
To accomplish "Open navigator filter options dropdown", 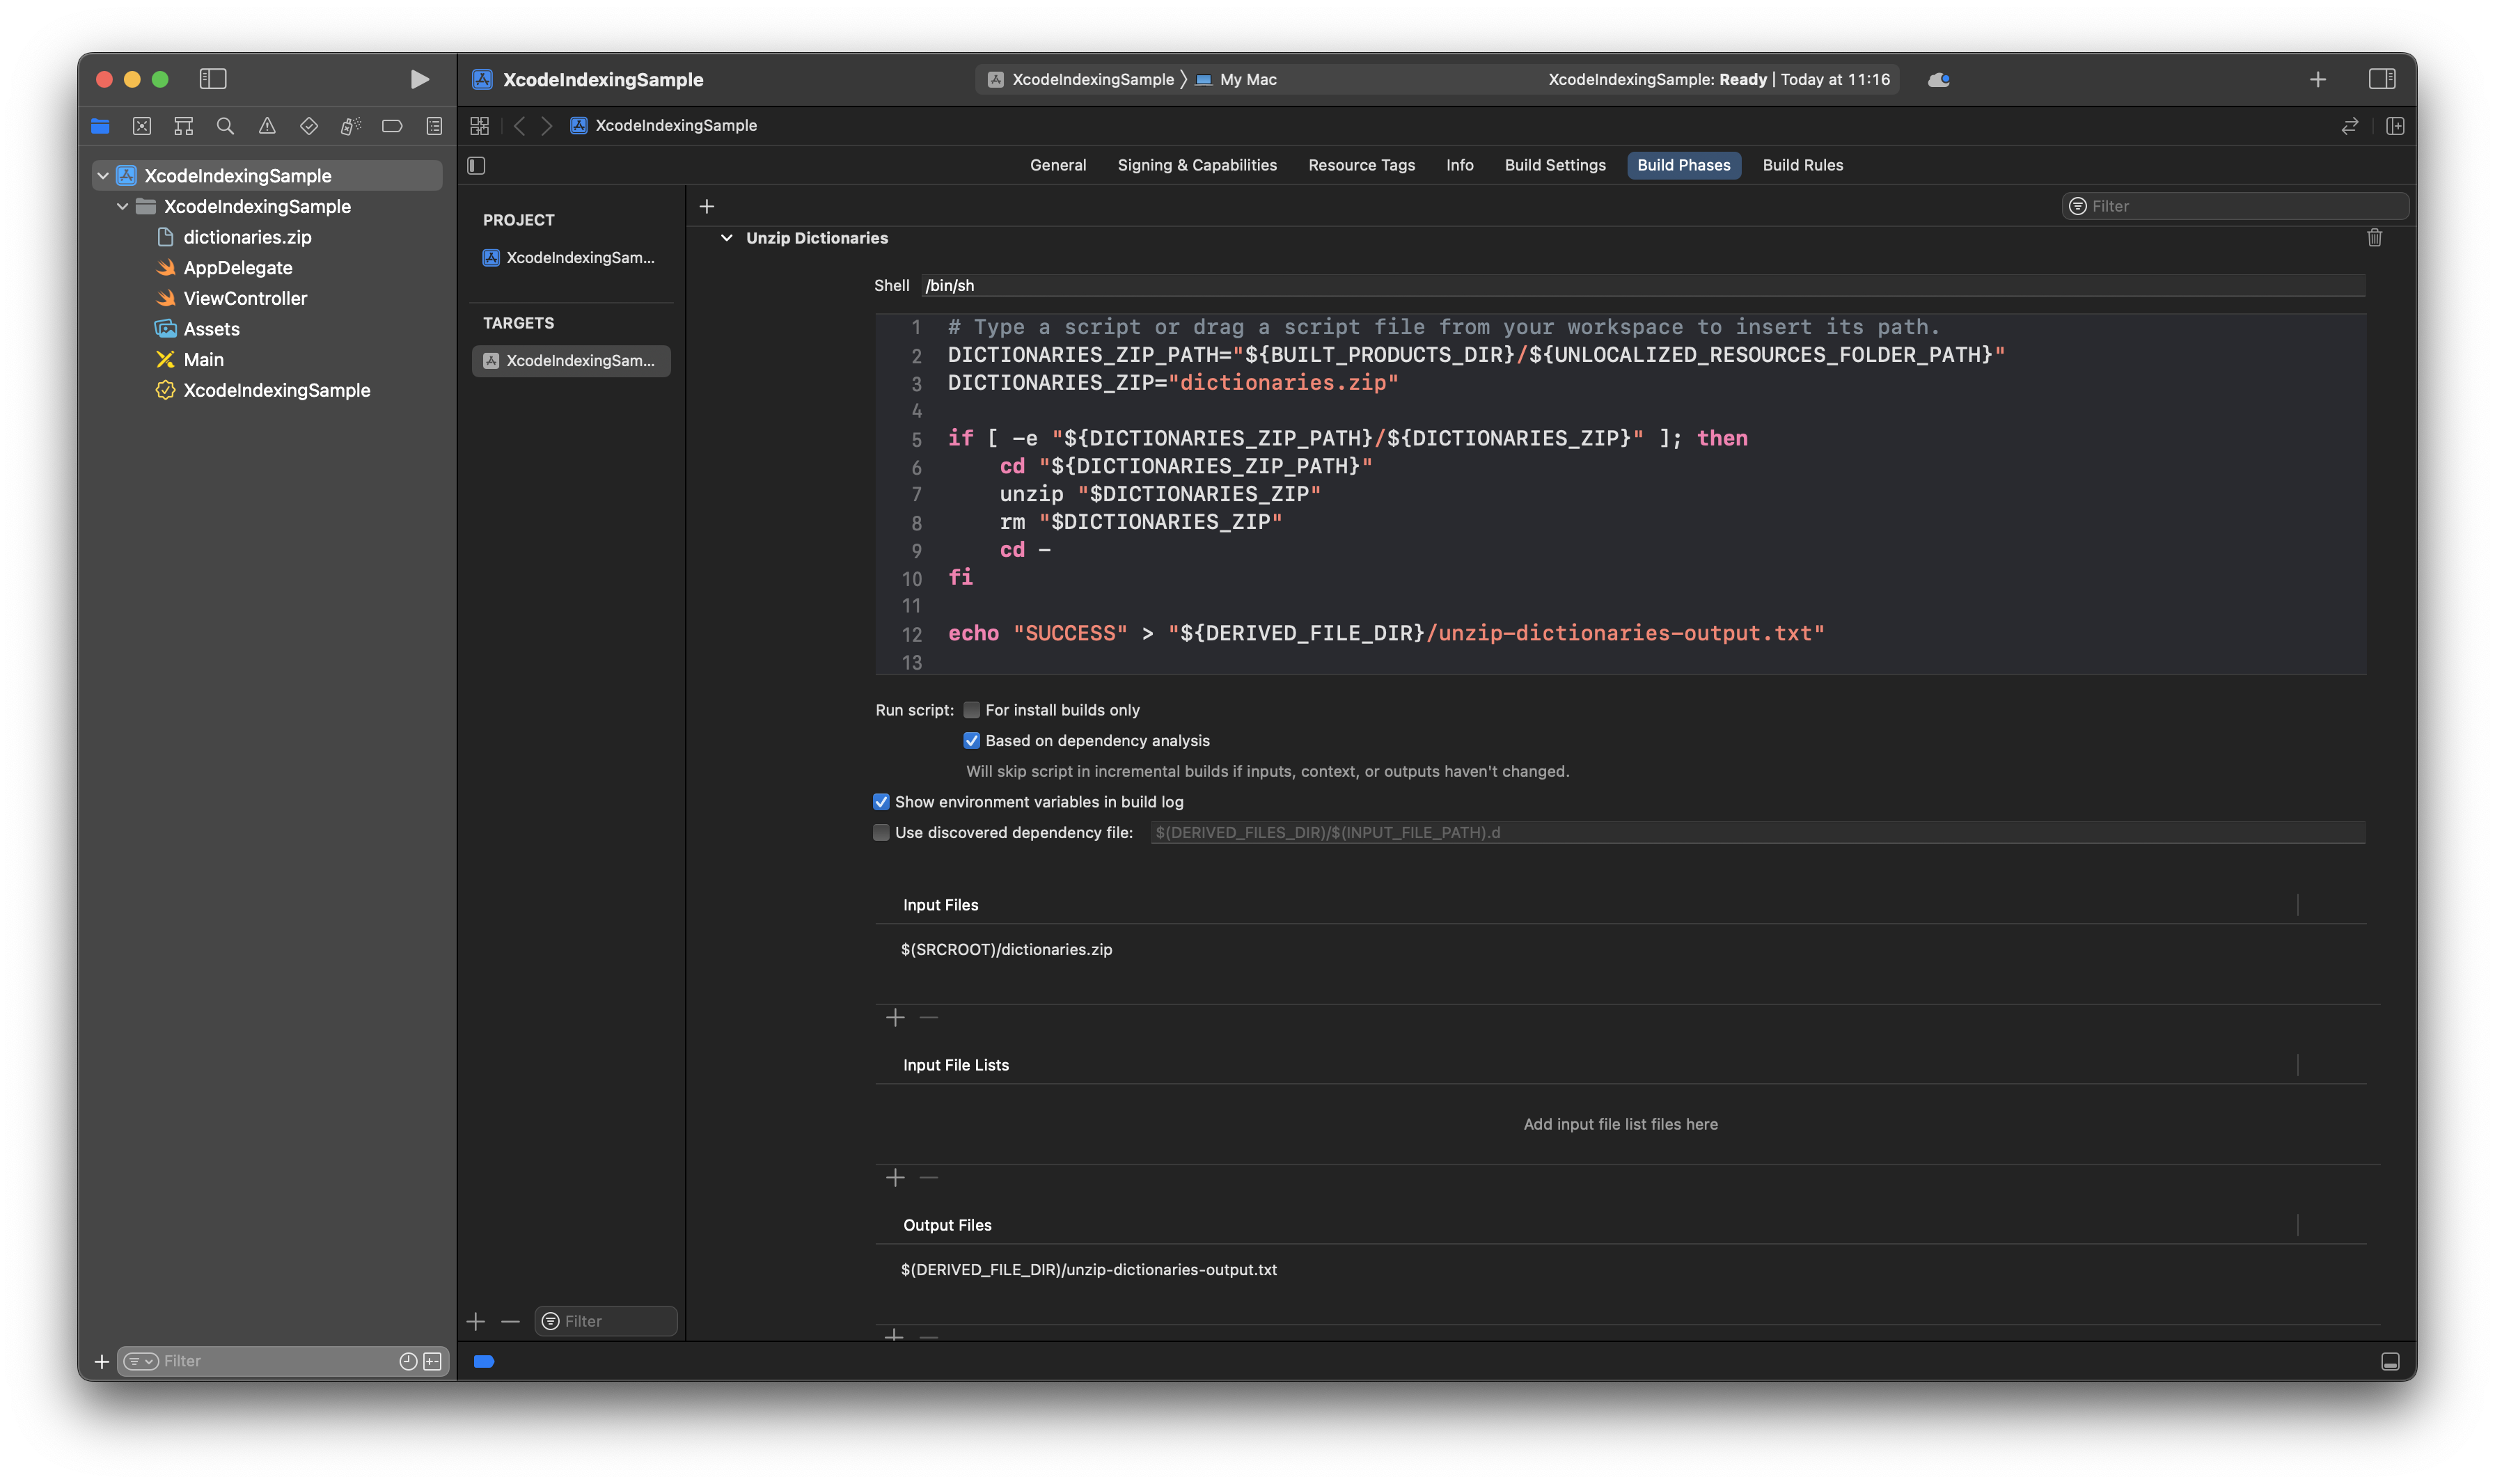I will pyautogui.click(x=141, y=1361).
